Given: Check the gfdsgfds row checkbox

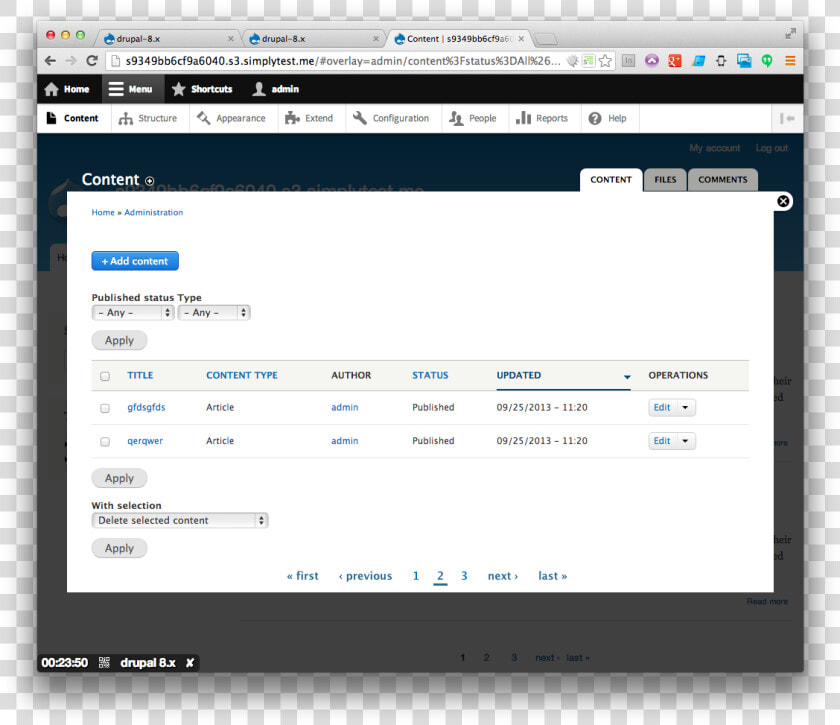Looking at the screenshot, I should tap(105, 408).
